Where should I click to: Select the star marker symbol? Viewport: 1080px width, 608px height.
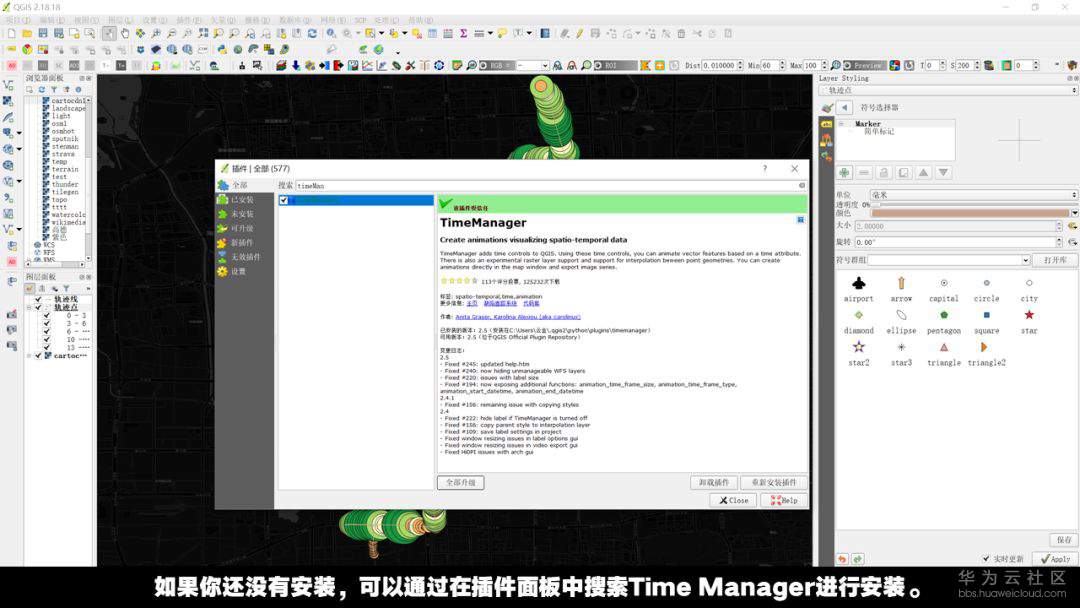point(1029,320)
